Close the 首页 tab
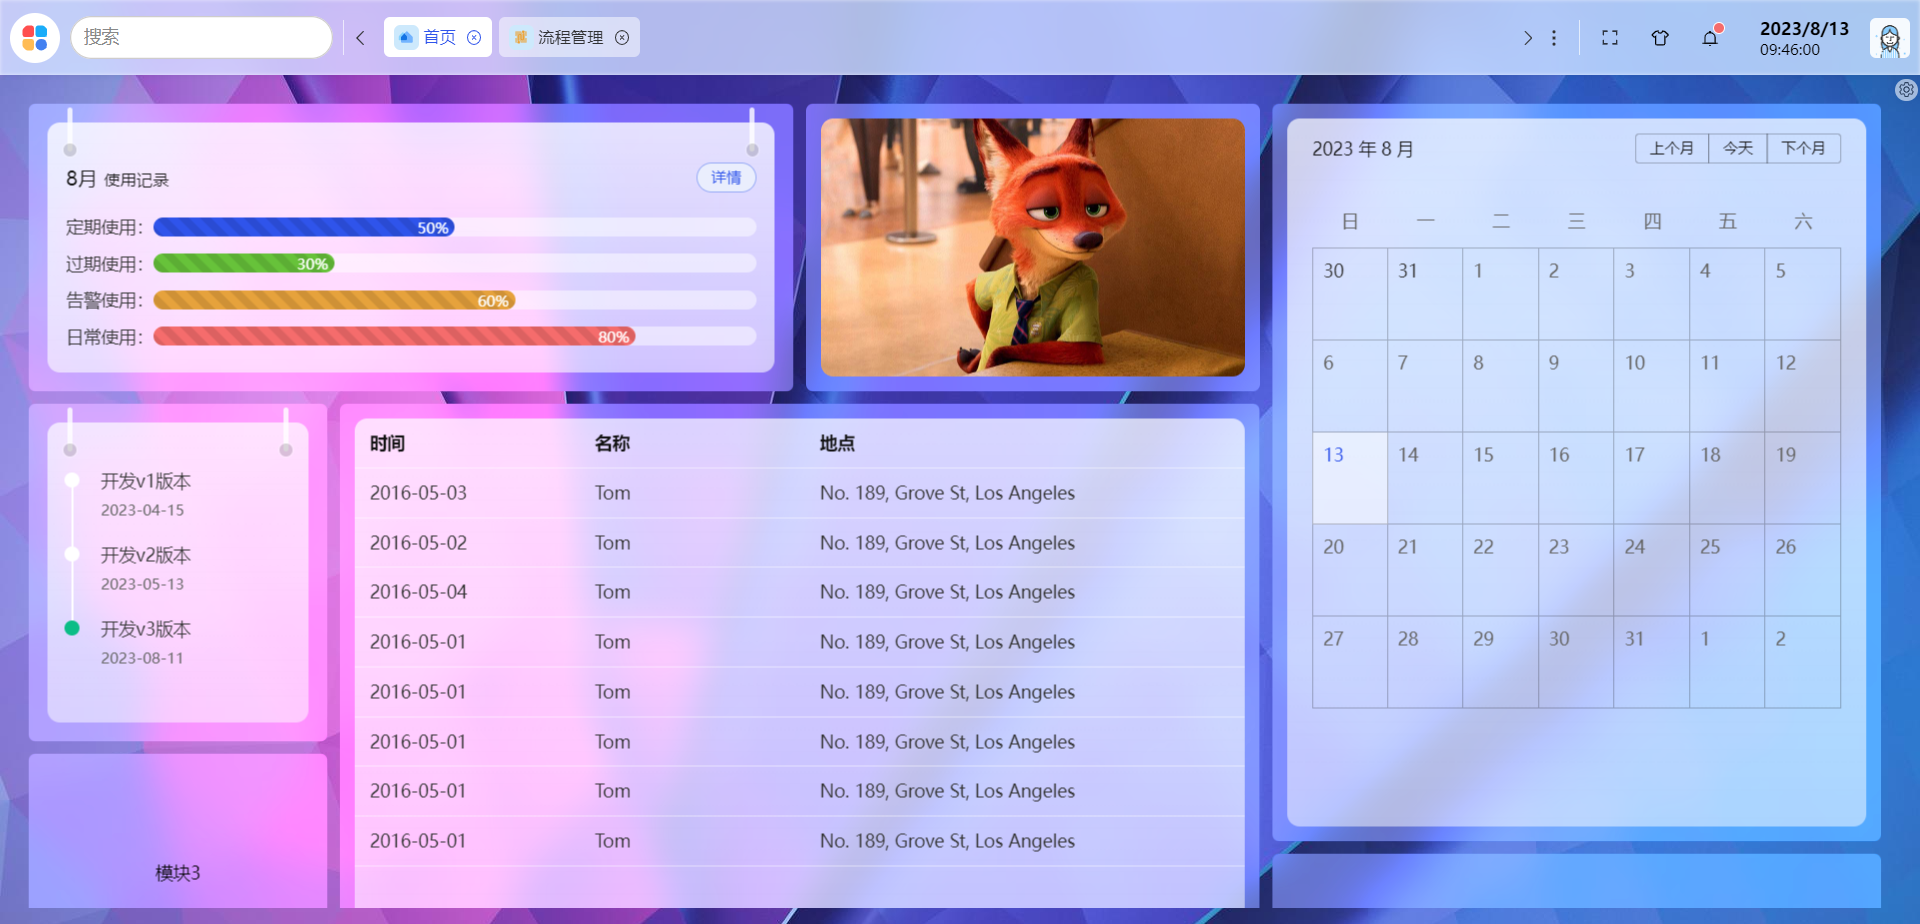Screen dimensions: 1920x924 coord(475,38)
